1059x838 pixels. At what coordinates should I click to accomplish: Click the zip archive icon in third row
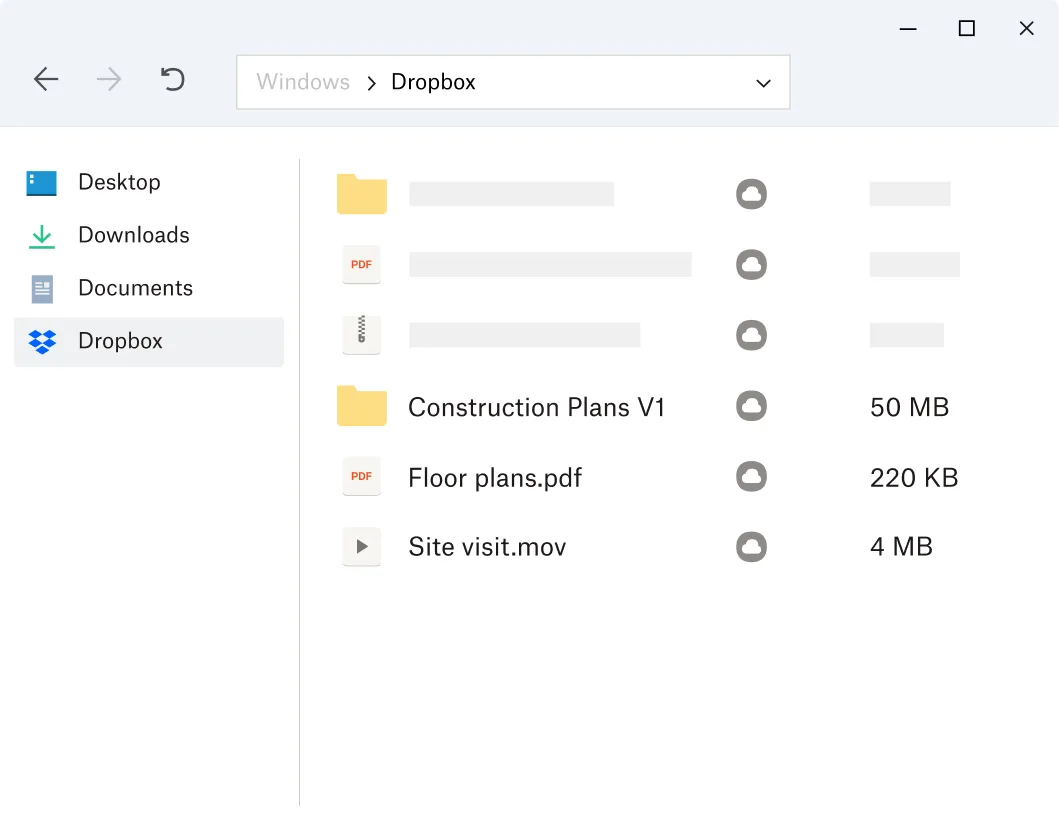coord(361,334)
